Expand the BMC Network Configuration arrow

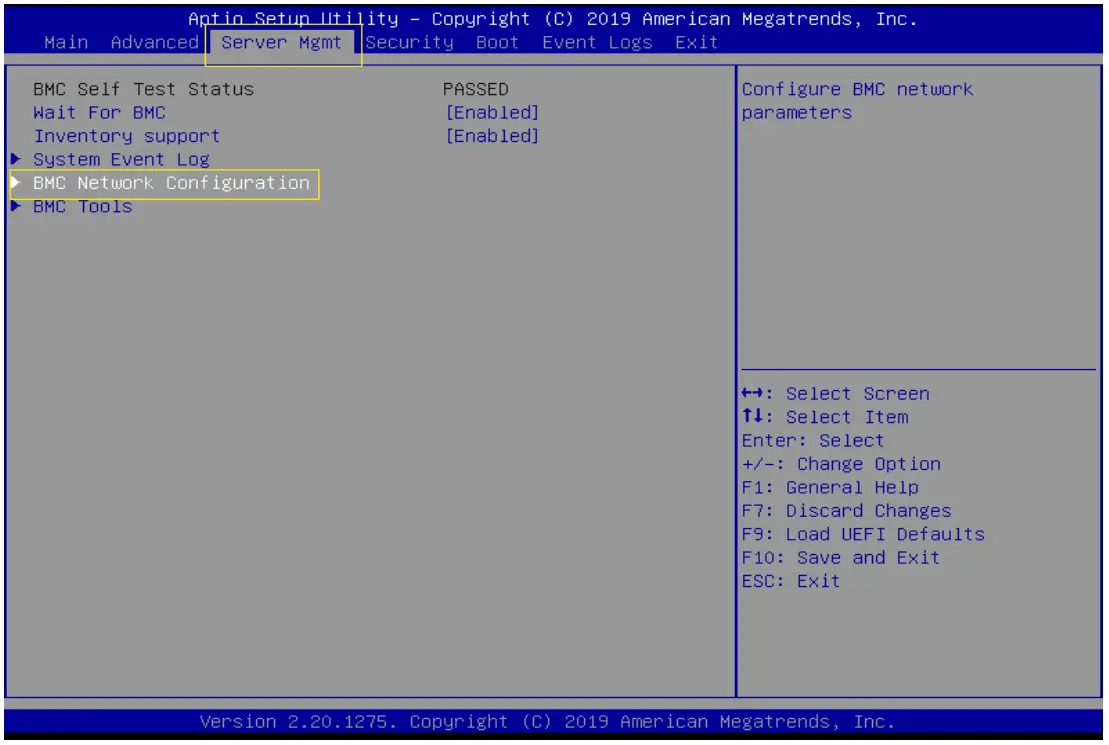tap(17, 183)
